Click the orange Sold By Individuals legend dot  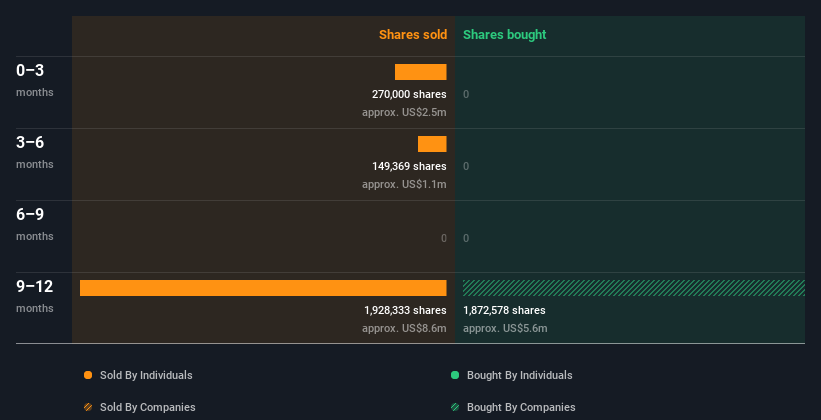click(x=88, y=375)
